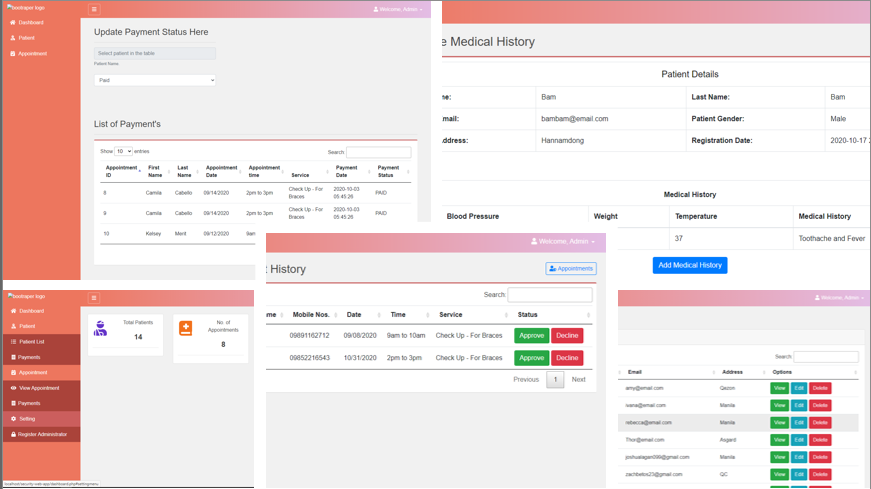
Task: Open Register Administrator item with lock icon
Action: tap(42, 434)
